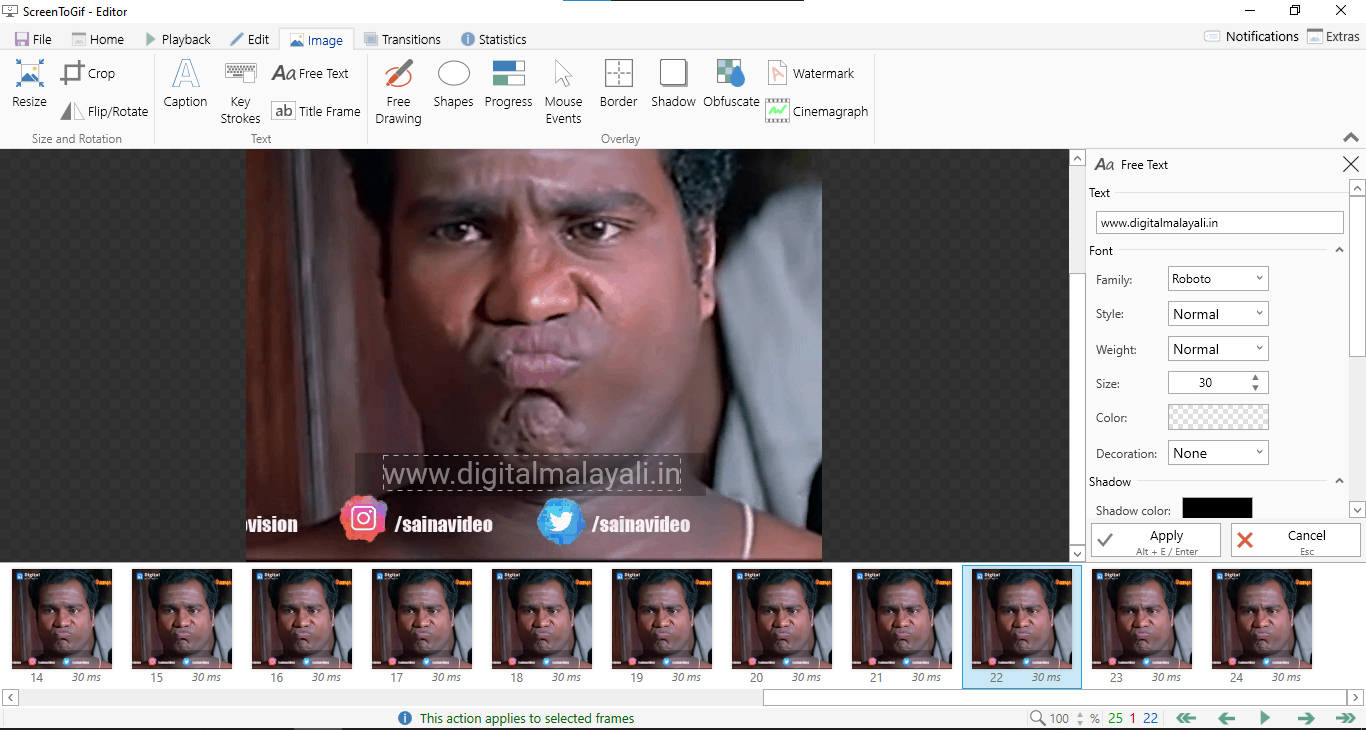This screenshot has height=730, width=1366.
Task: Open the font Weight dropdown
Action: click(x=1218, y=349)
